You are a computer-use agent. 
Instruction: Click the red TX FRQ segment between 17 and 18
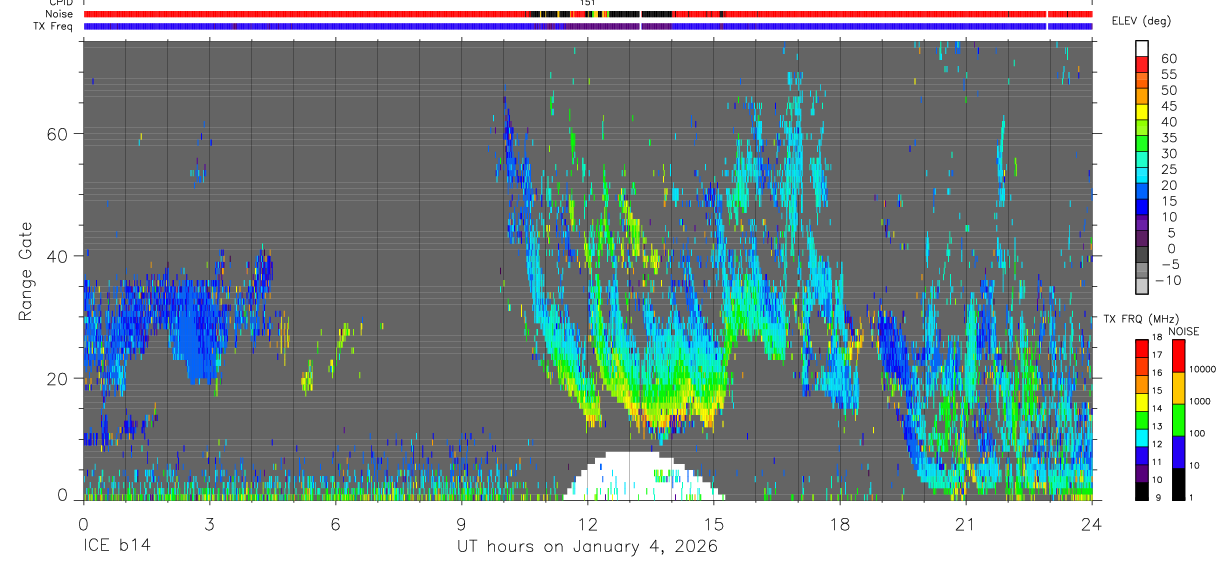1142,347
